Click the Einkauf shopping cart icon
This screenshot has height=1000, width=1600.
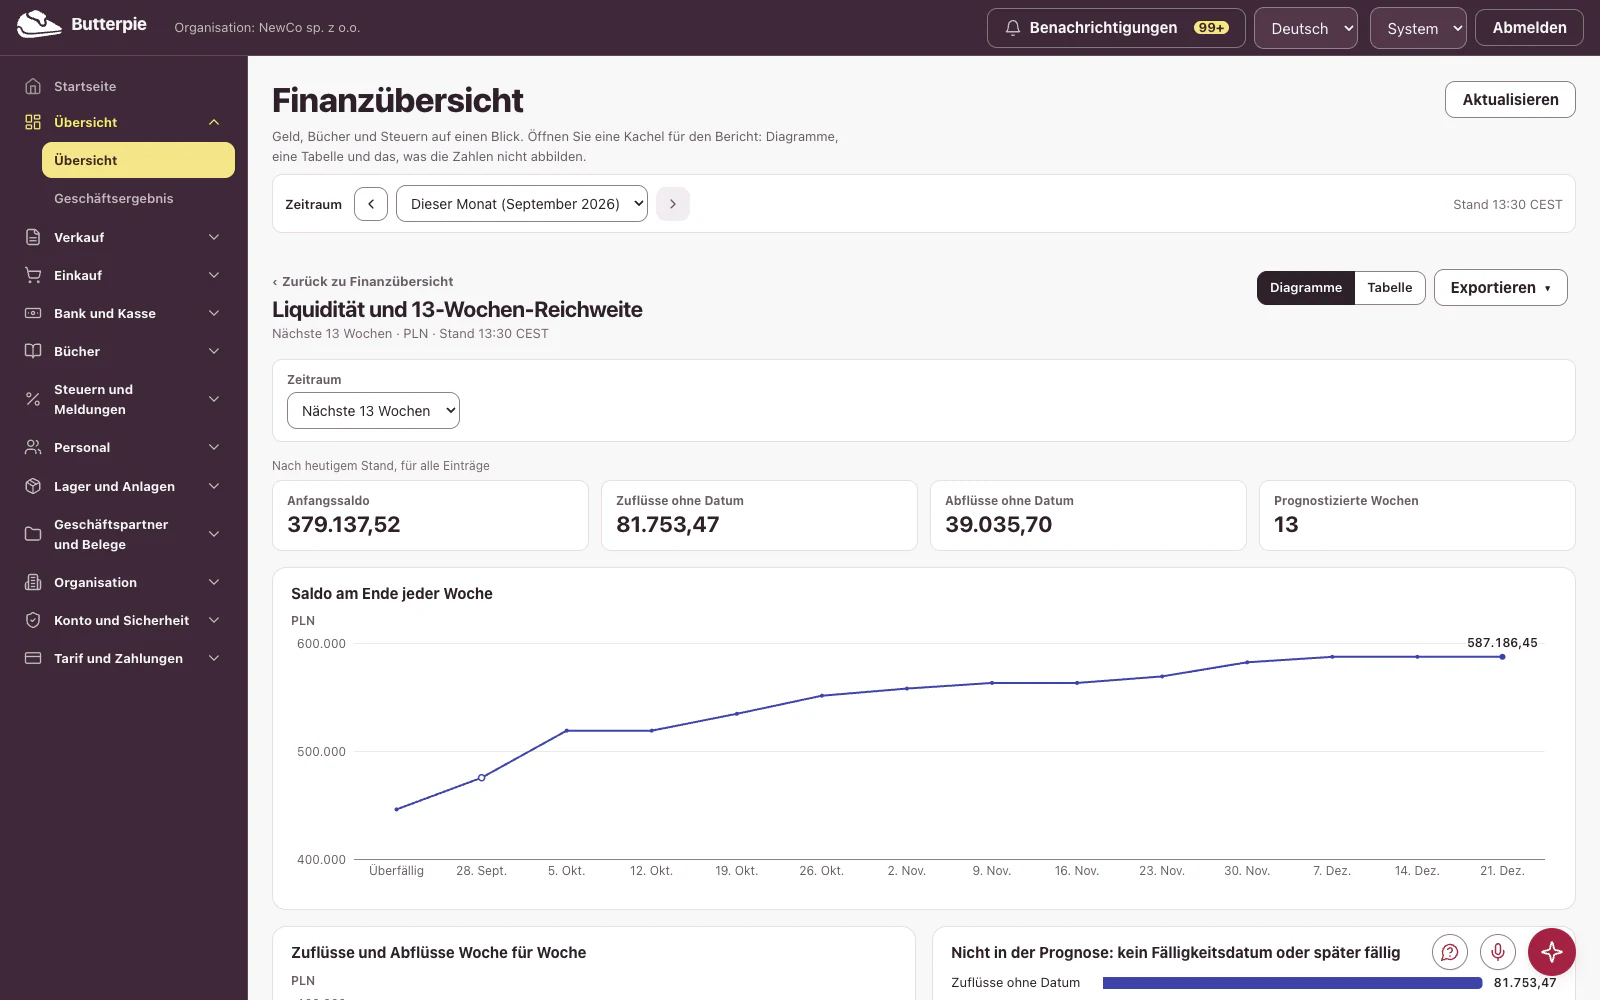tap(33, 275)
